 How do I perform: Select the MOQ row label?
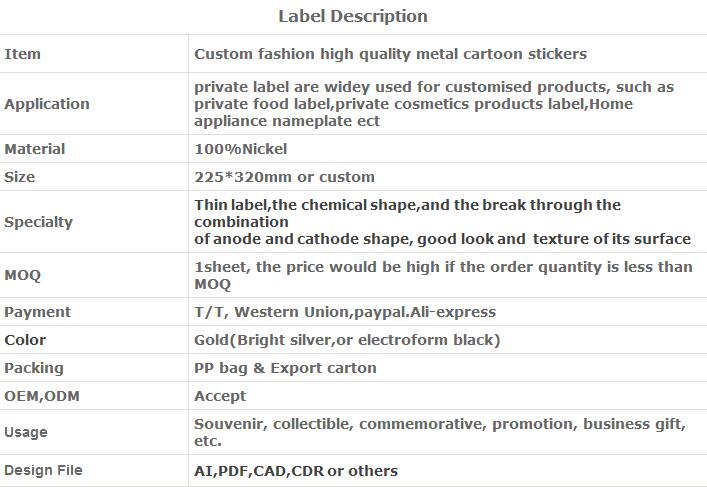(23, 276)
